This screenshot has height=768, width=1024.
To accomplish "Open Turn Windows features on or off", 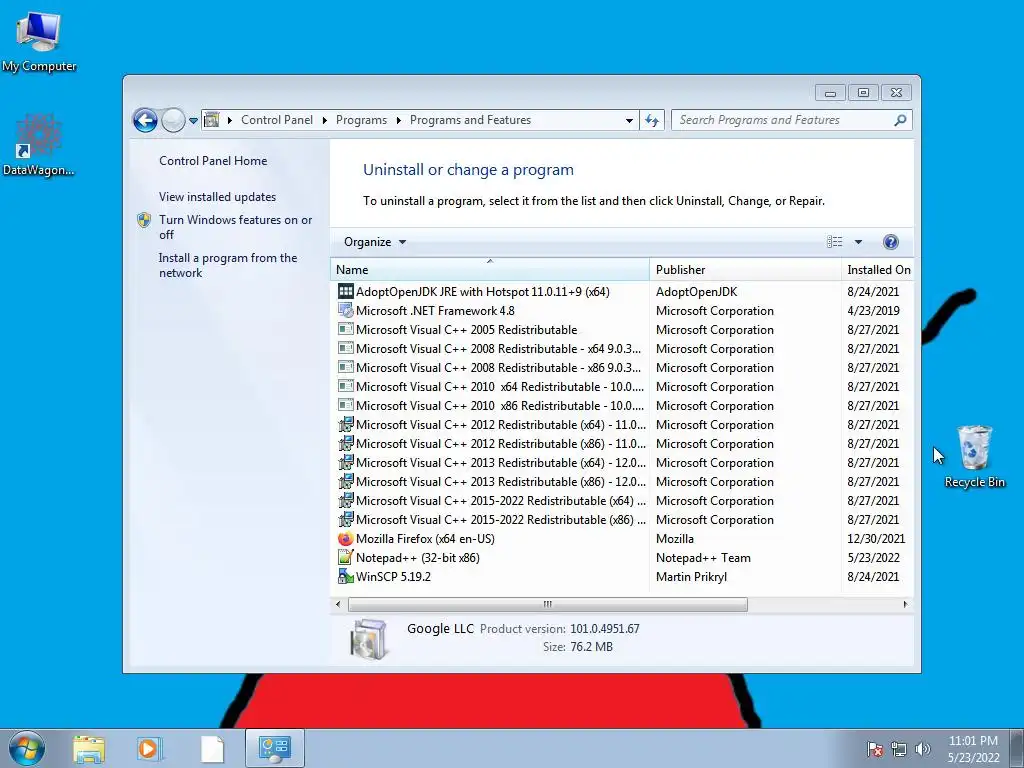I will (x=235, y=227).
